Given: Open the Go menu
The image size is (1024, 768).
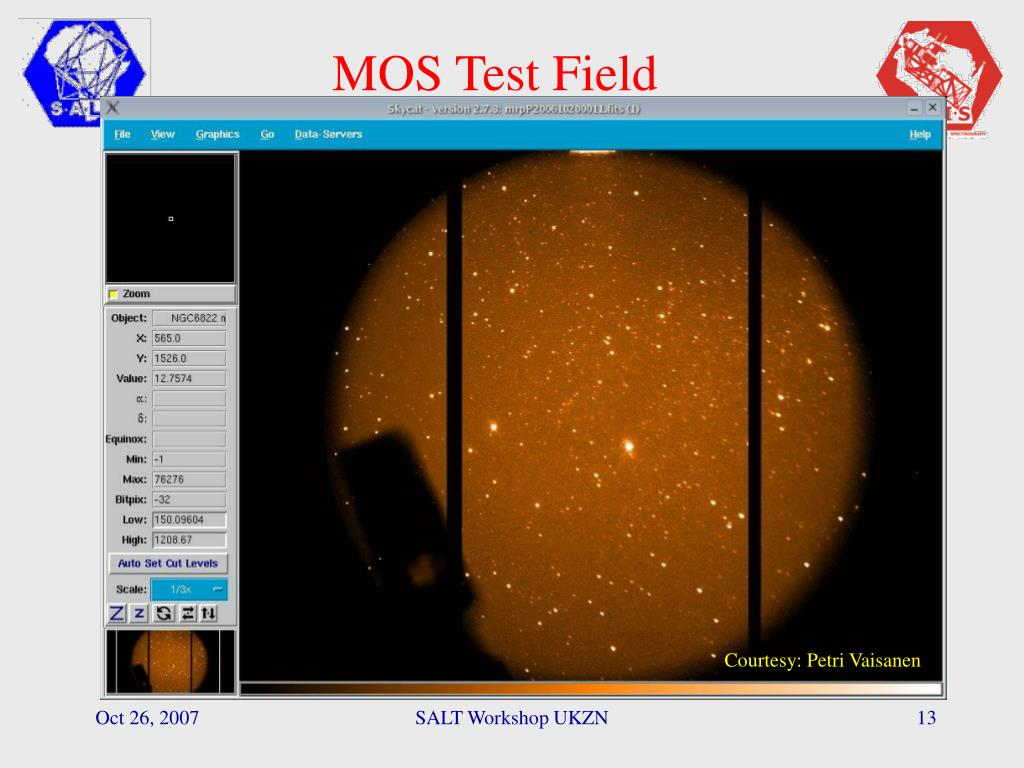Looking at the screenshot, I should click(x=267, y=134).
